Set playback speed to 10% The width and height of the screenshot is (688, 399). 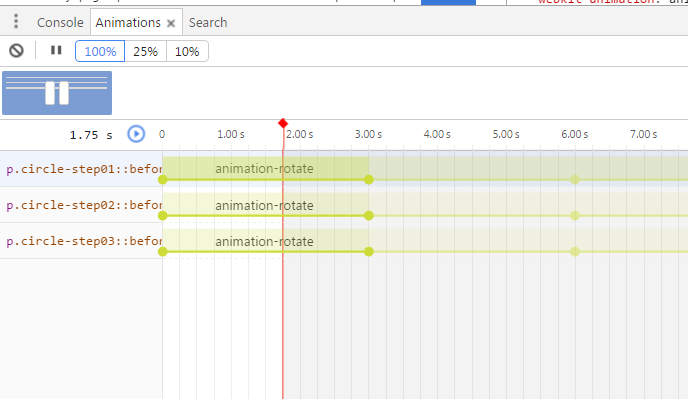(x=187, y=51)
